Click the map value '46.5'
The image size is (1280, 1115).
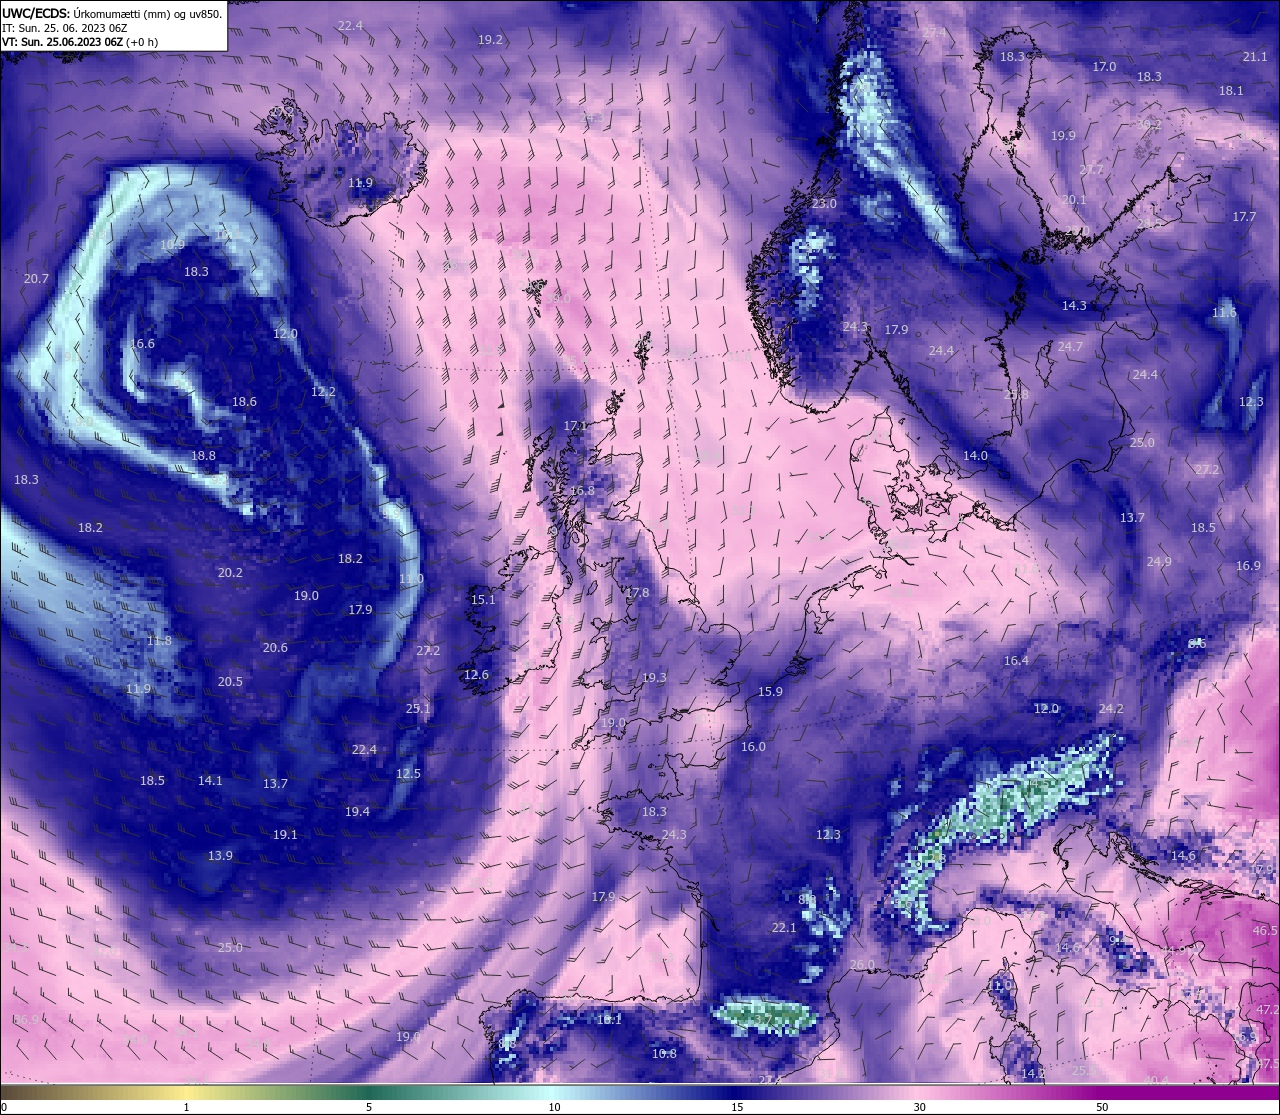1265,931
